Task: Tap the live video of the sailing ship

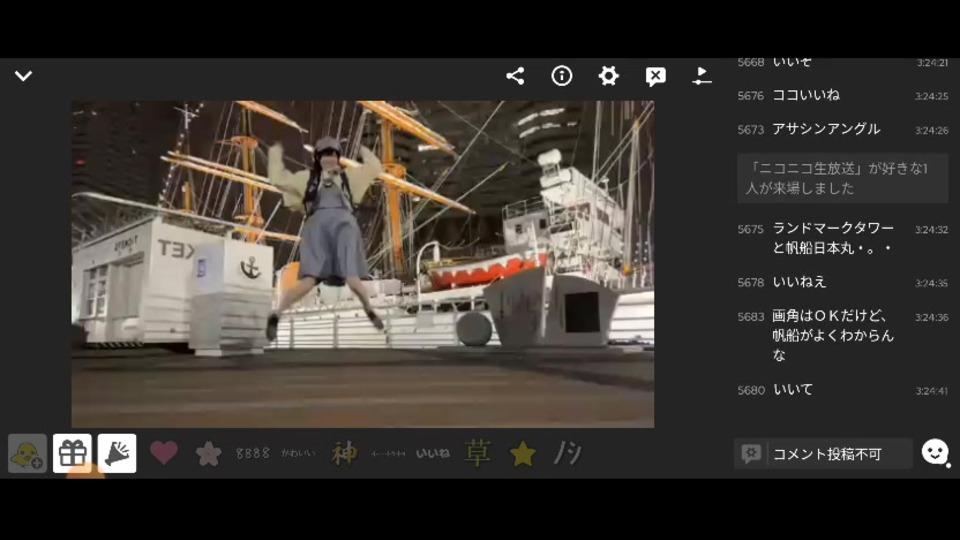Action: click(x=362, y=264)
